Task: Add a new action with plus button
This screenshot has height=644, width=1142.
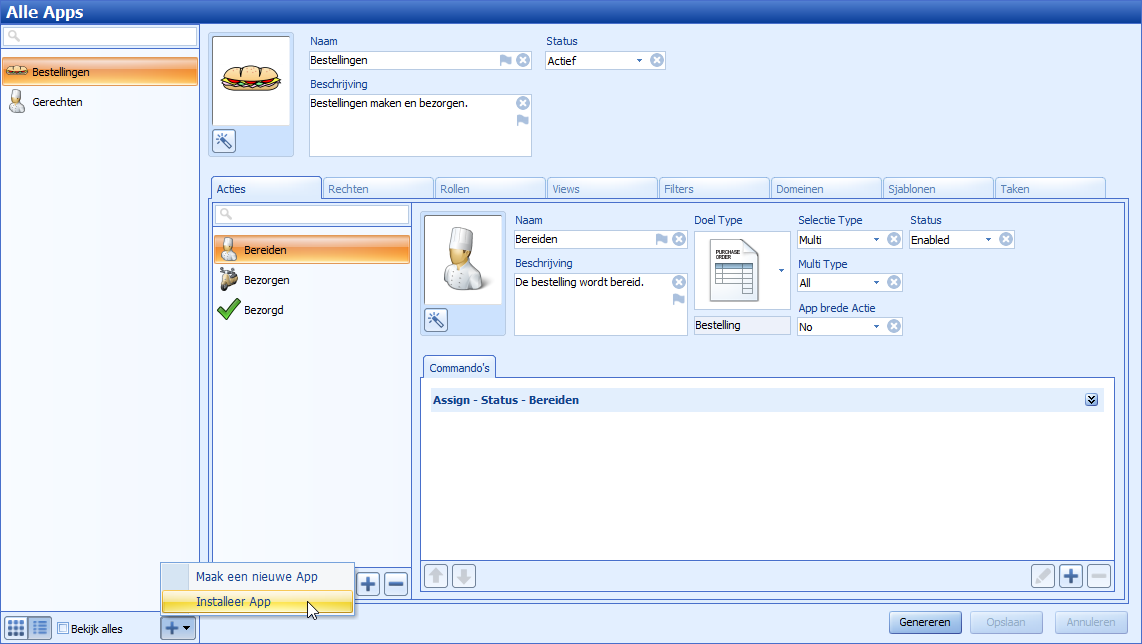Action: click(368, 584)
